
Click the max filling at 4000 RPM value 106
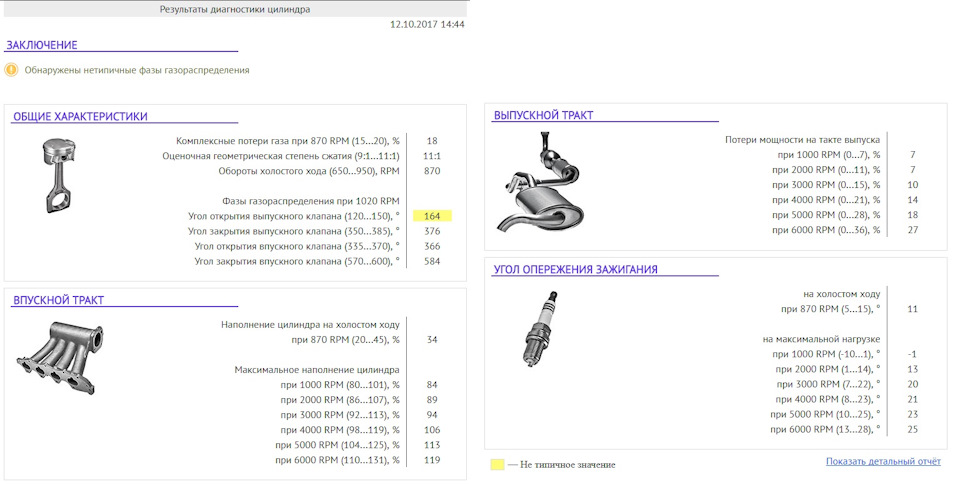point(432,430)
